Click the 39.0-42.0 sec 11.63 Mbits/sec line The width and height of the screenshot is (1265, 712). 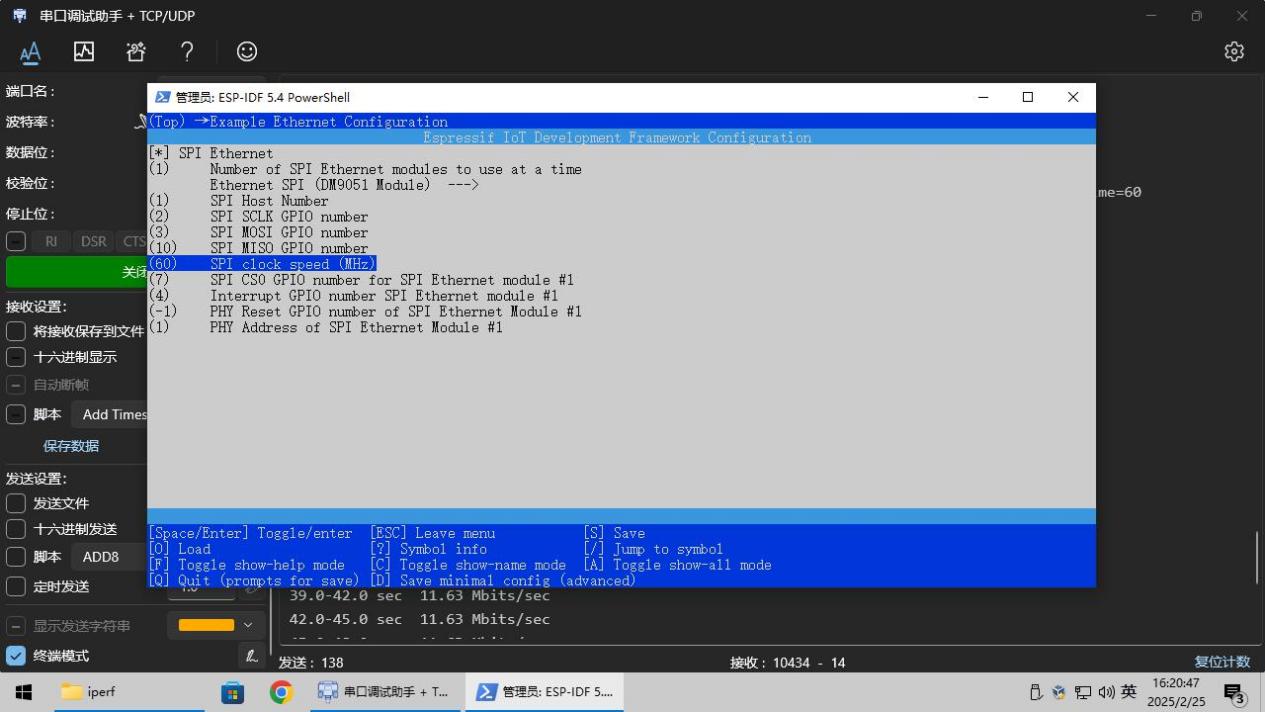[x=419, y=596]
